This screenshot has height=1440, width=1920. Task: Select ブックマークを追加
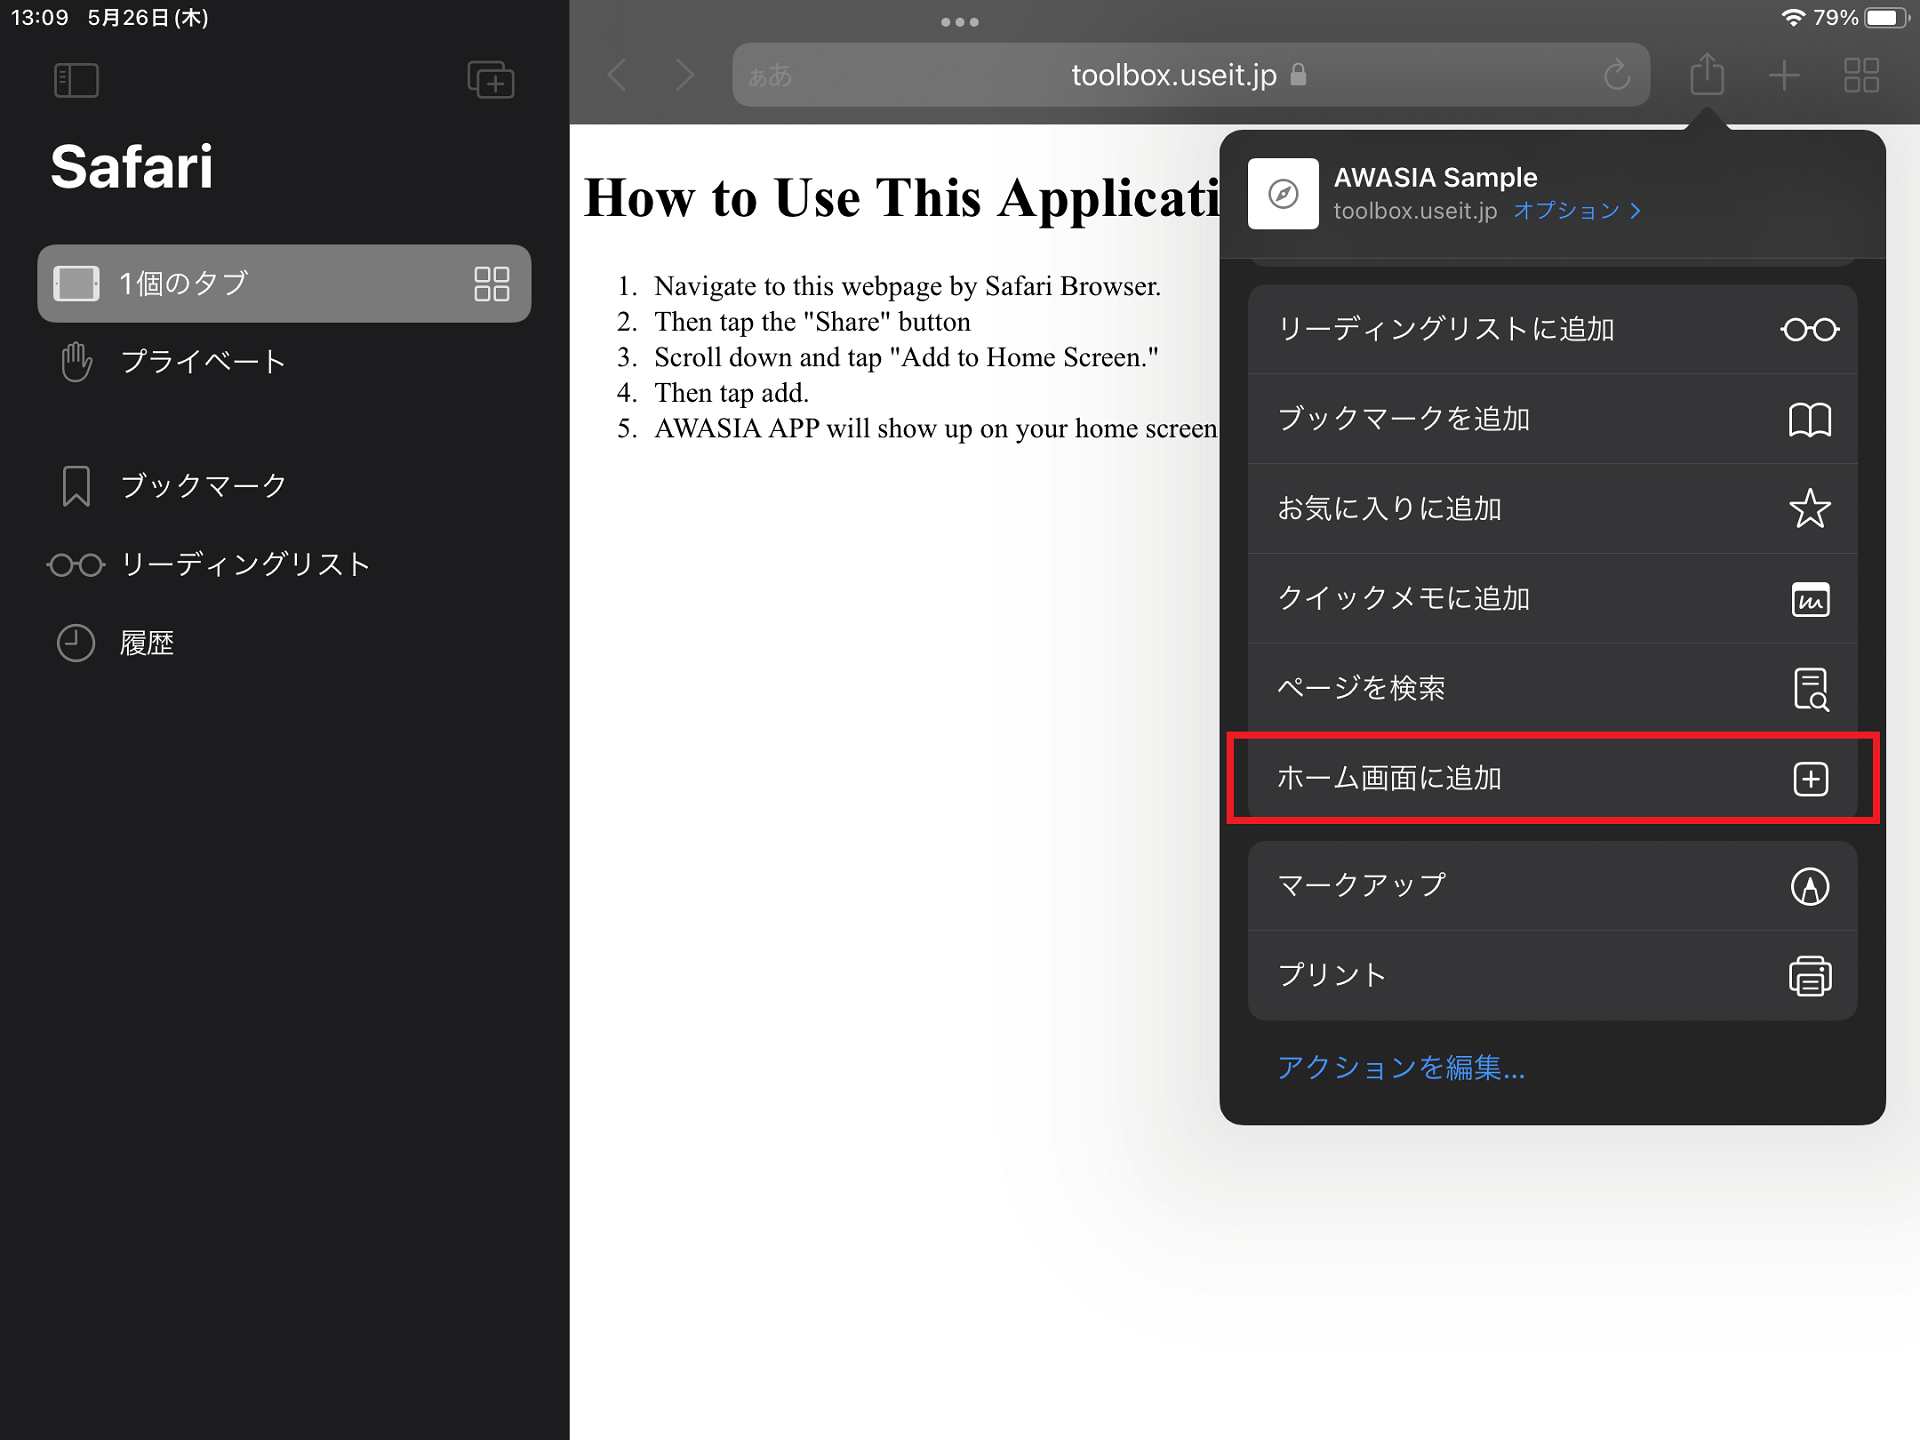[1552, 419]
